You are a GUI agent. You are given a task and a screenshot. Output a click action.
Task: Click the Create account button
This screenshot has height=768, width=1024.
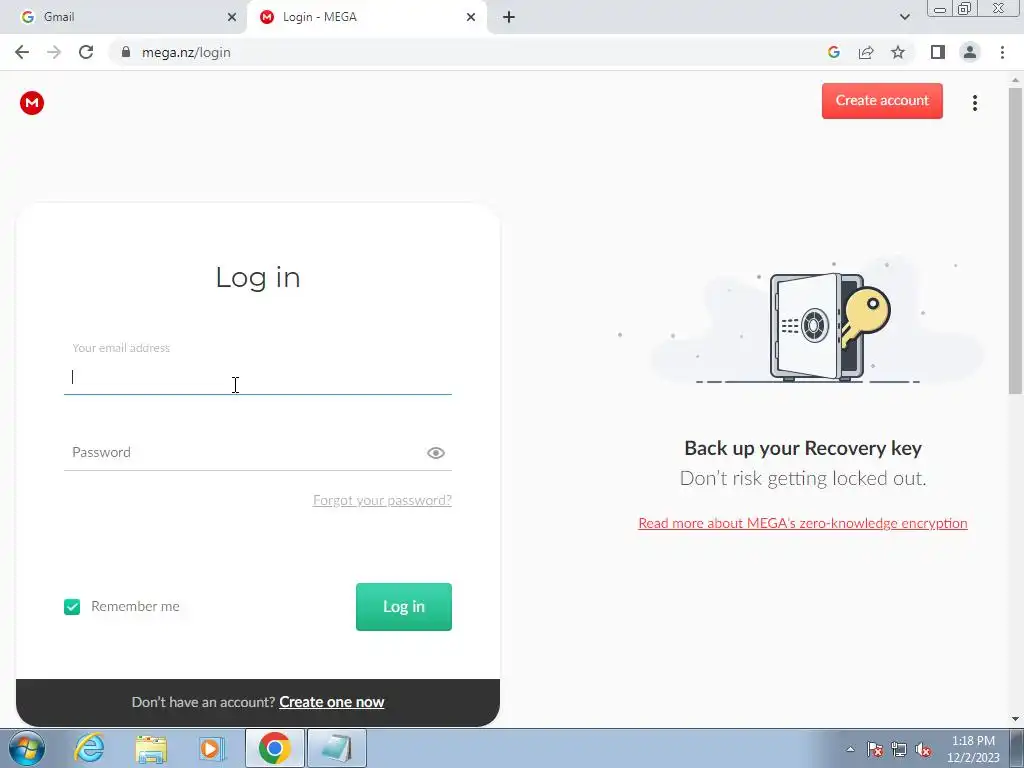pyautogui.click(x=882, y=101)
